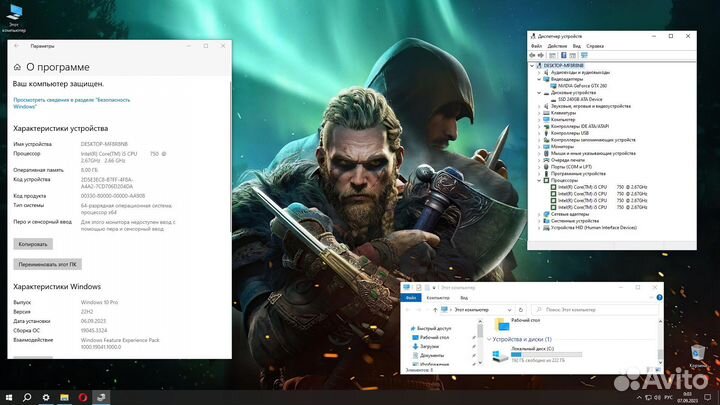Click Refresh button in Explorer address bar

point(521,310)
